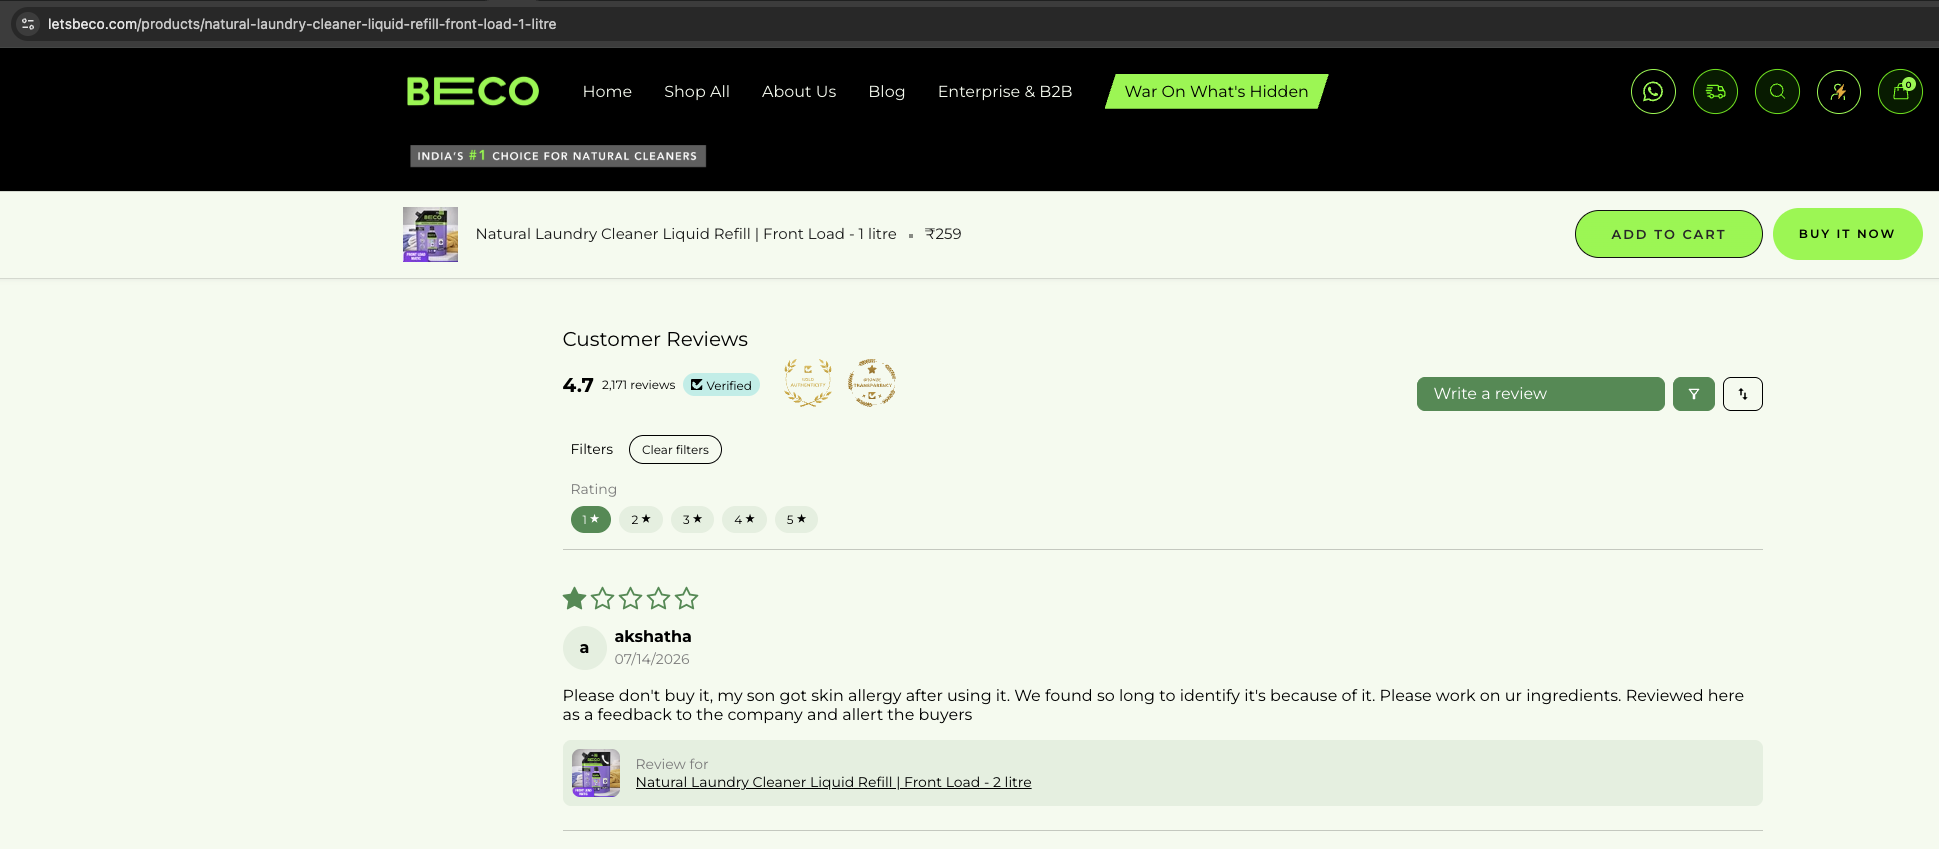Click the 'Rating' filter group label
The width and height of the screenshot is (1939, 849).
click(x=594, y=489)
